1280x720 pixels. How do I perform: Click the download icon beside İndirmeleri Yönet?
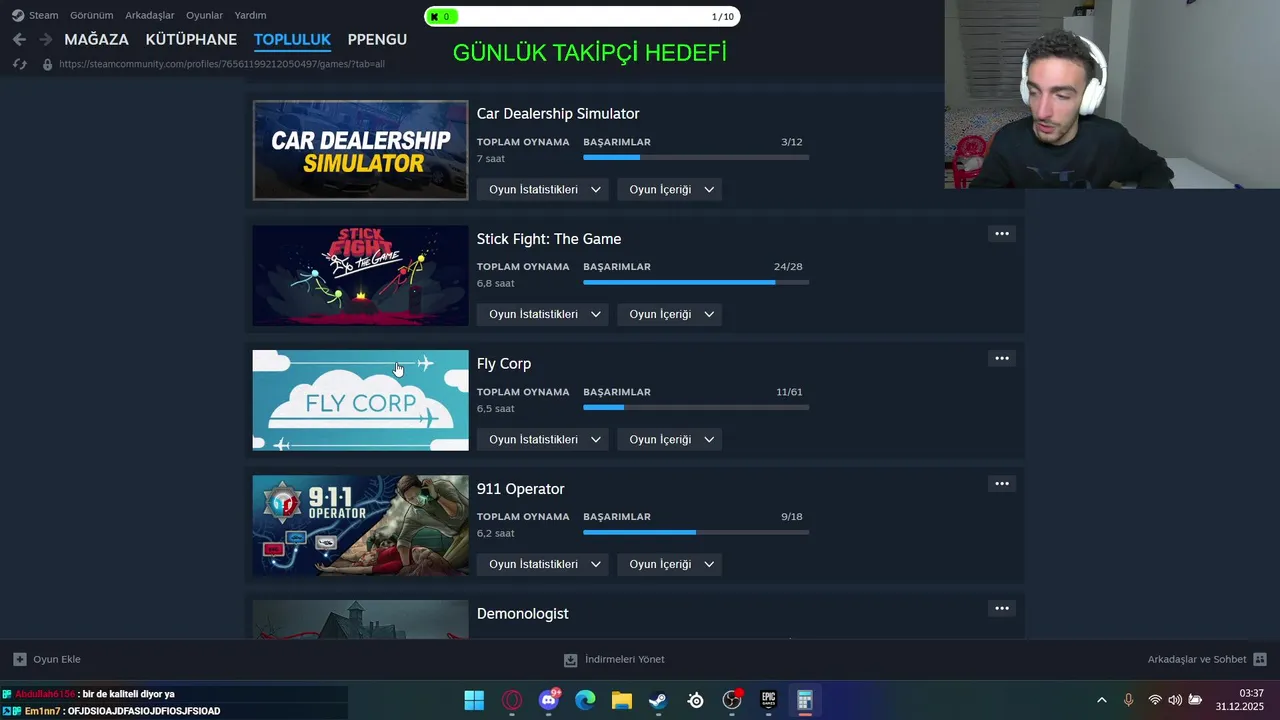click(570, 660)
